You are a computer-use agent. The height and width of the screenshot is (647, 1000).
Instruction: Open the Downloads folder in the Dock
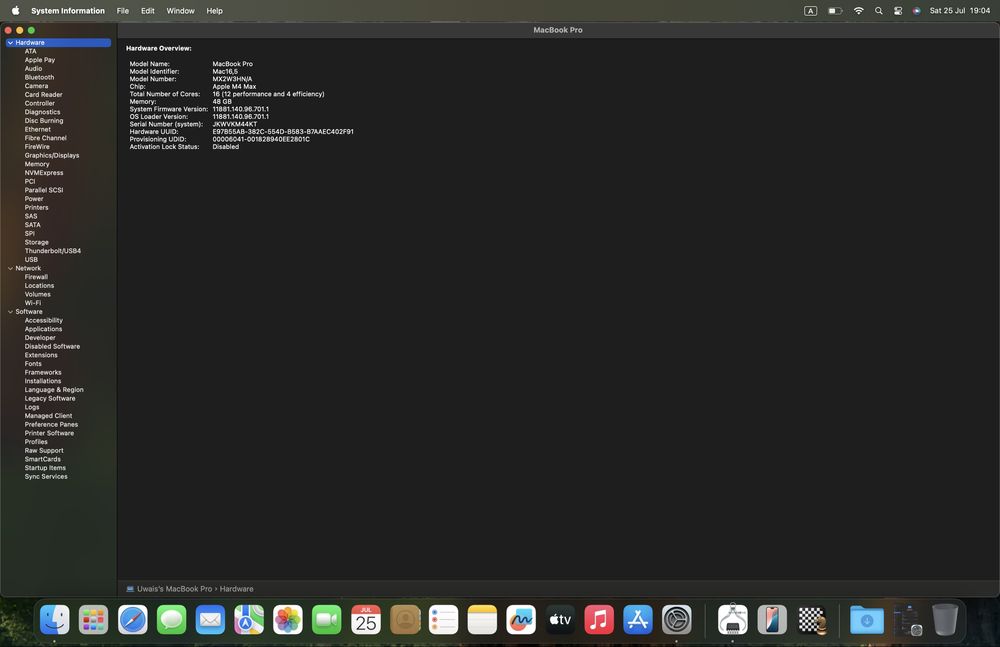[867, 620]
